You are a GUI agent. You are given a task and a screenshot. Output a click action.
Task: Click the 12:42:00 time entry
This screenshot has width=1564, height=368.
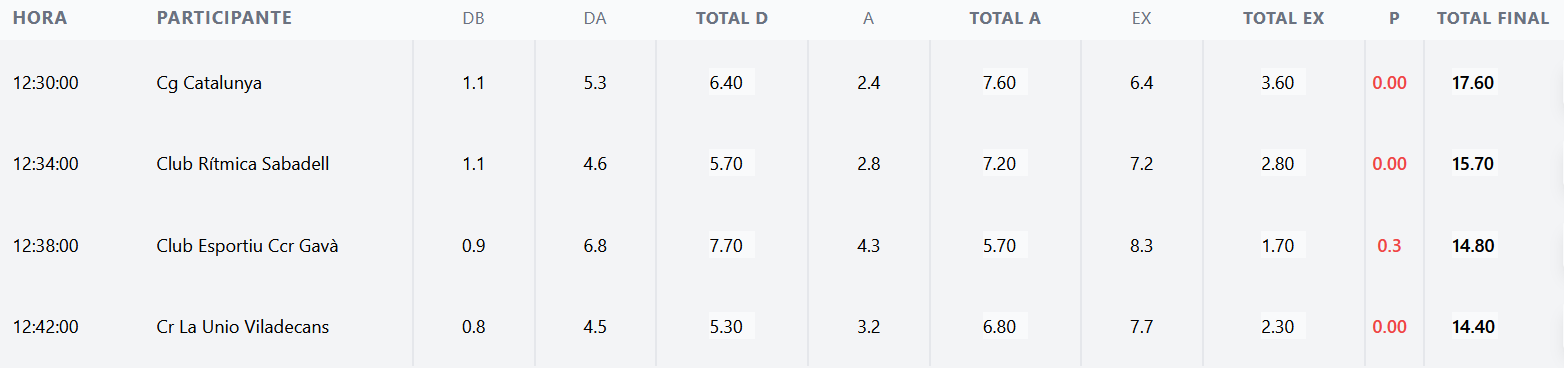click(x=45, y=327)
